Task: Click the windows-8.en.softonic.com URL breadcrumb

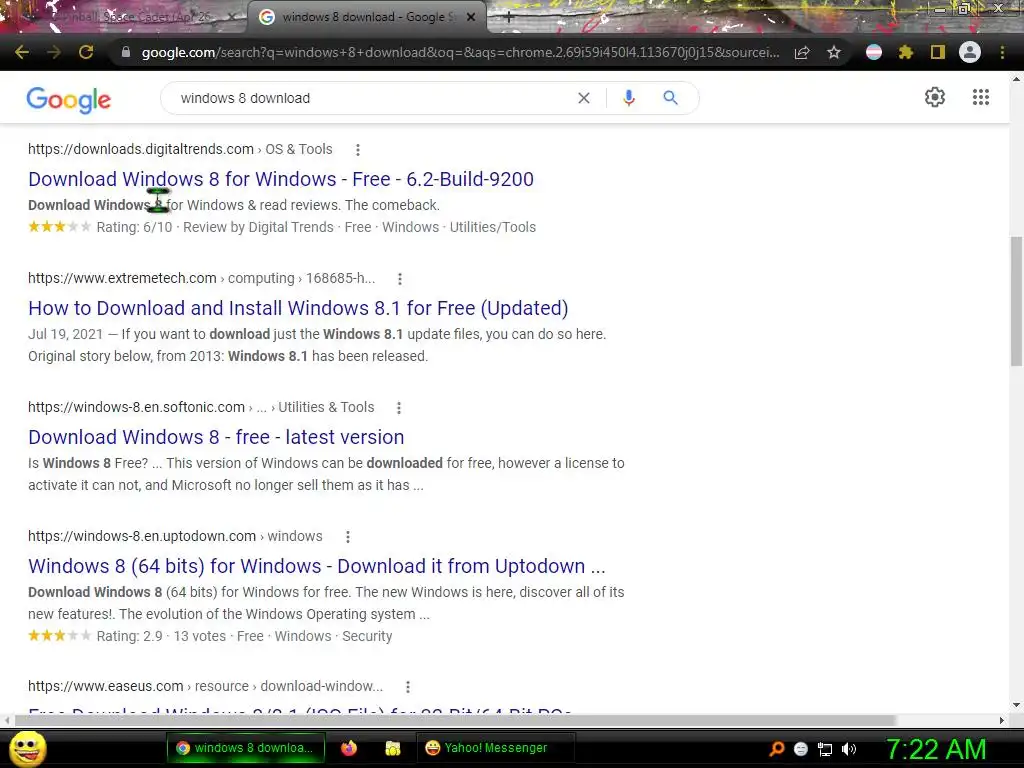Action: point(201,407)
